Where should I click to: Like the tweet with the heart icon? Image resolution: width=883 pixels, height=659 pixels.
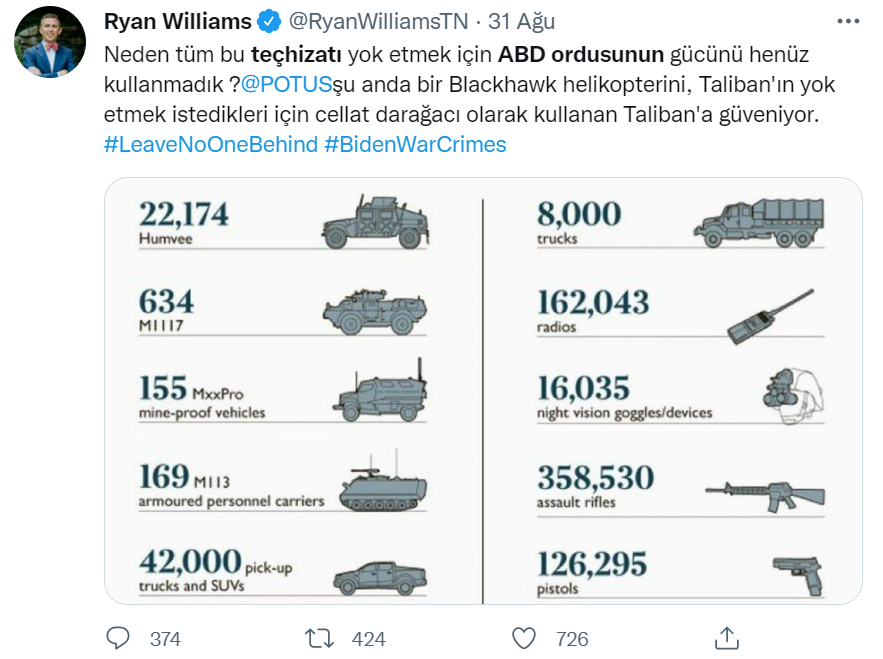point(523,638)
